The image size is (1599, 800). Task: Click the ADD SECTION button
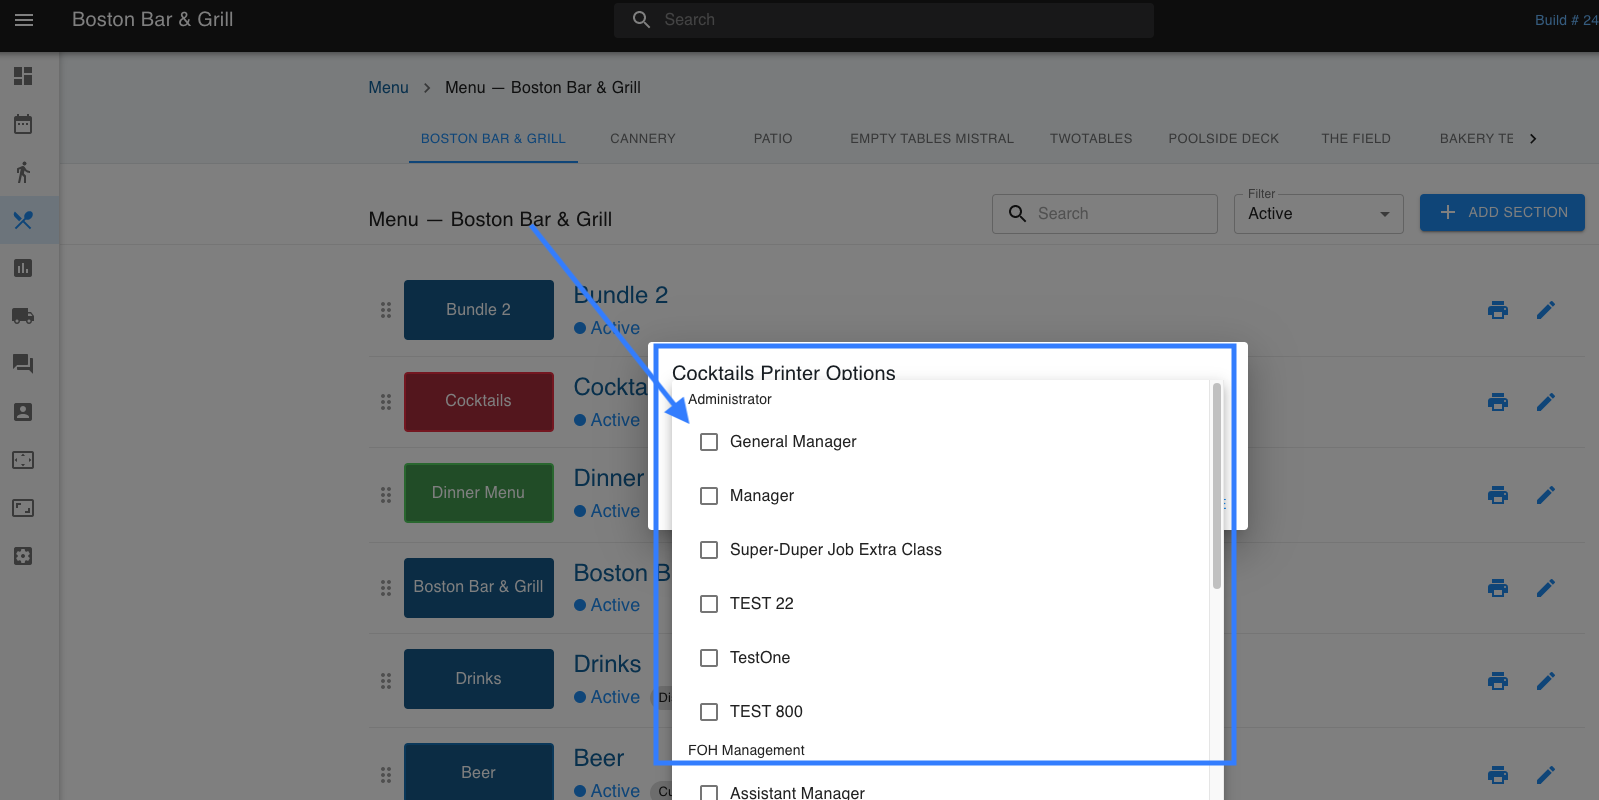[1501, 213]
